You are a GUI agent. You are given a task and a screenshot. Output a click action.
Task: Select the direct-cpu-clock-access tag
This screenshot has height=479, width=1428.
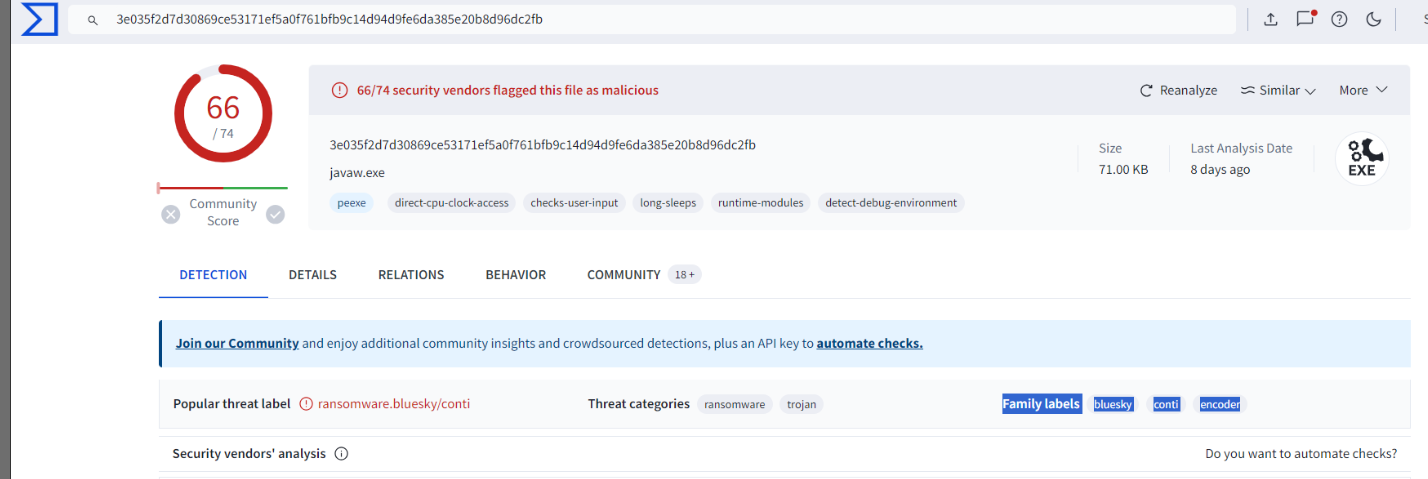(451, 203)
